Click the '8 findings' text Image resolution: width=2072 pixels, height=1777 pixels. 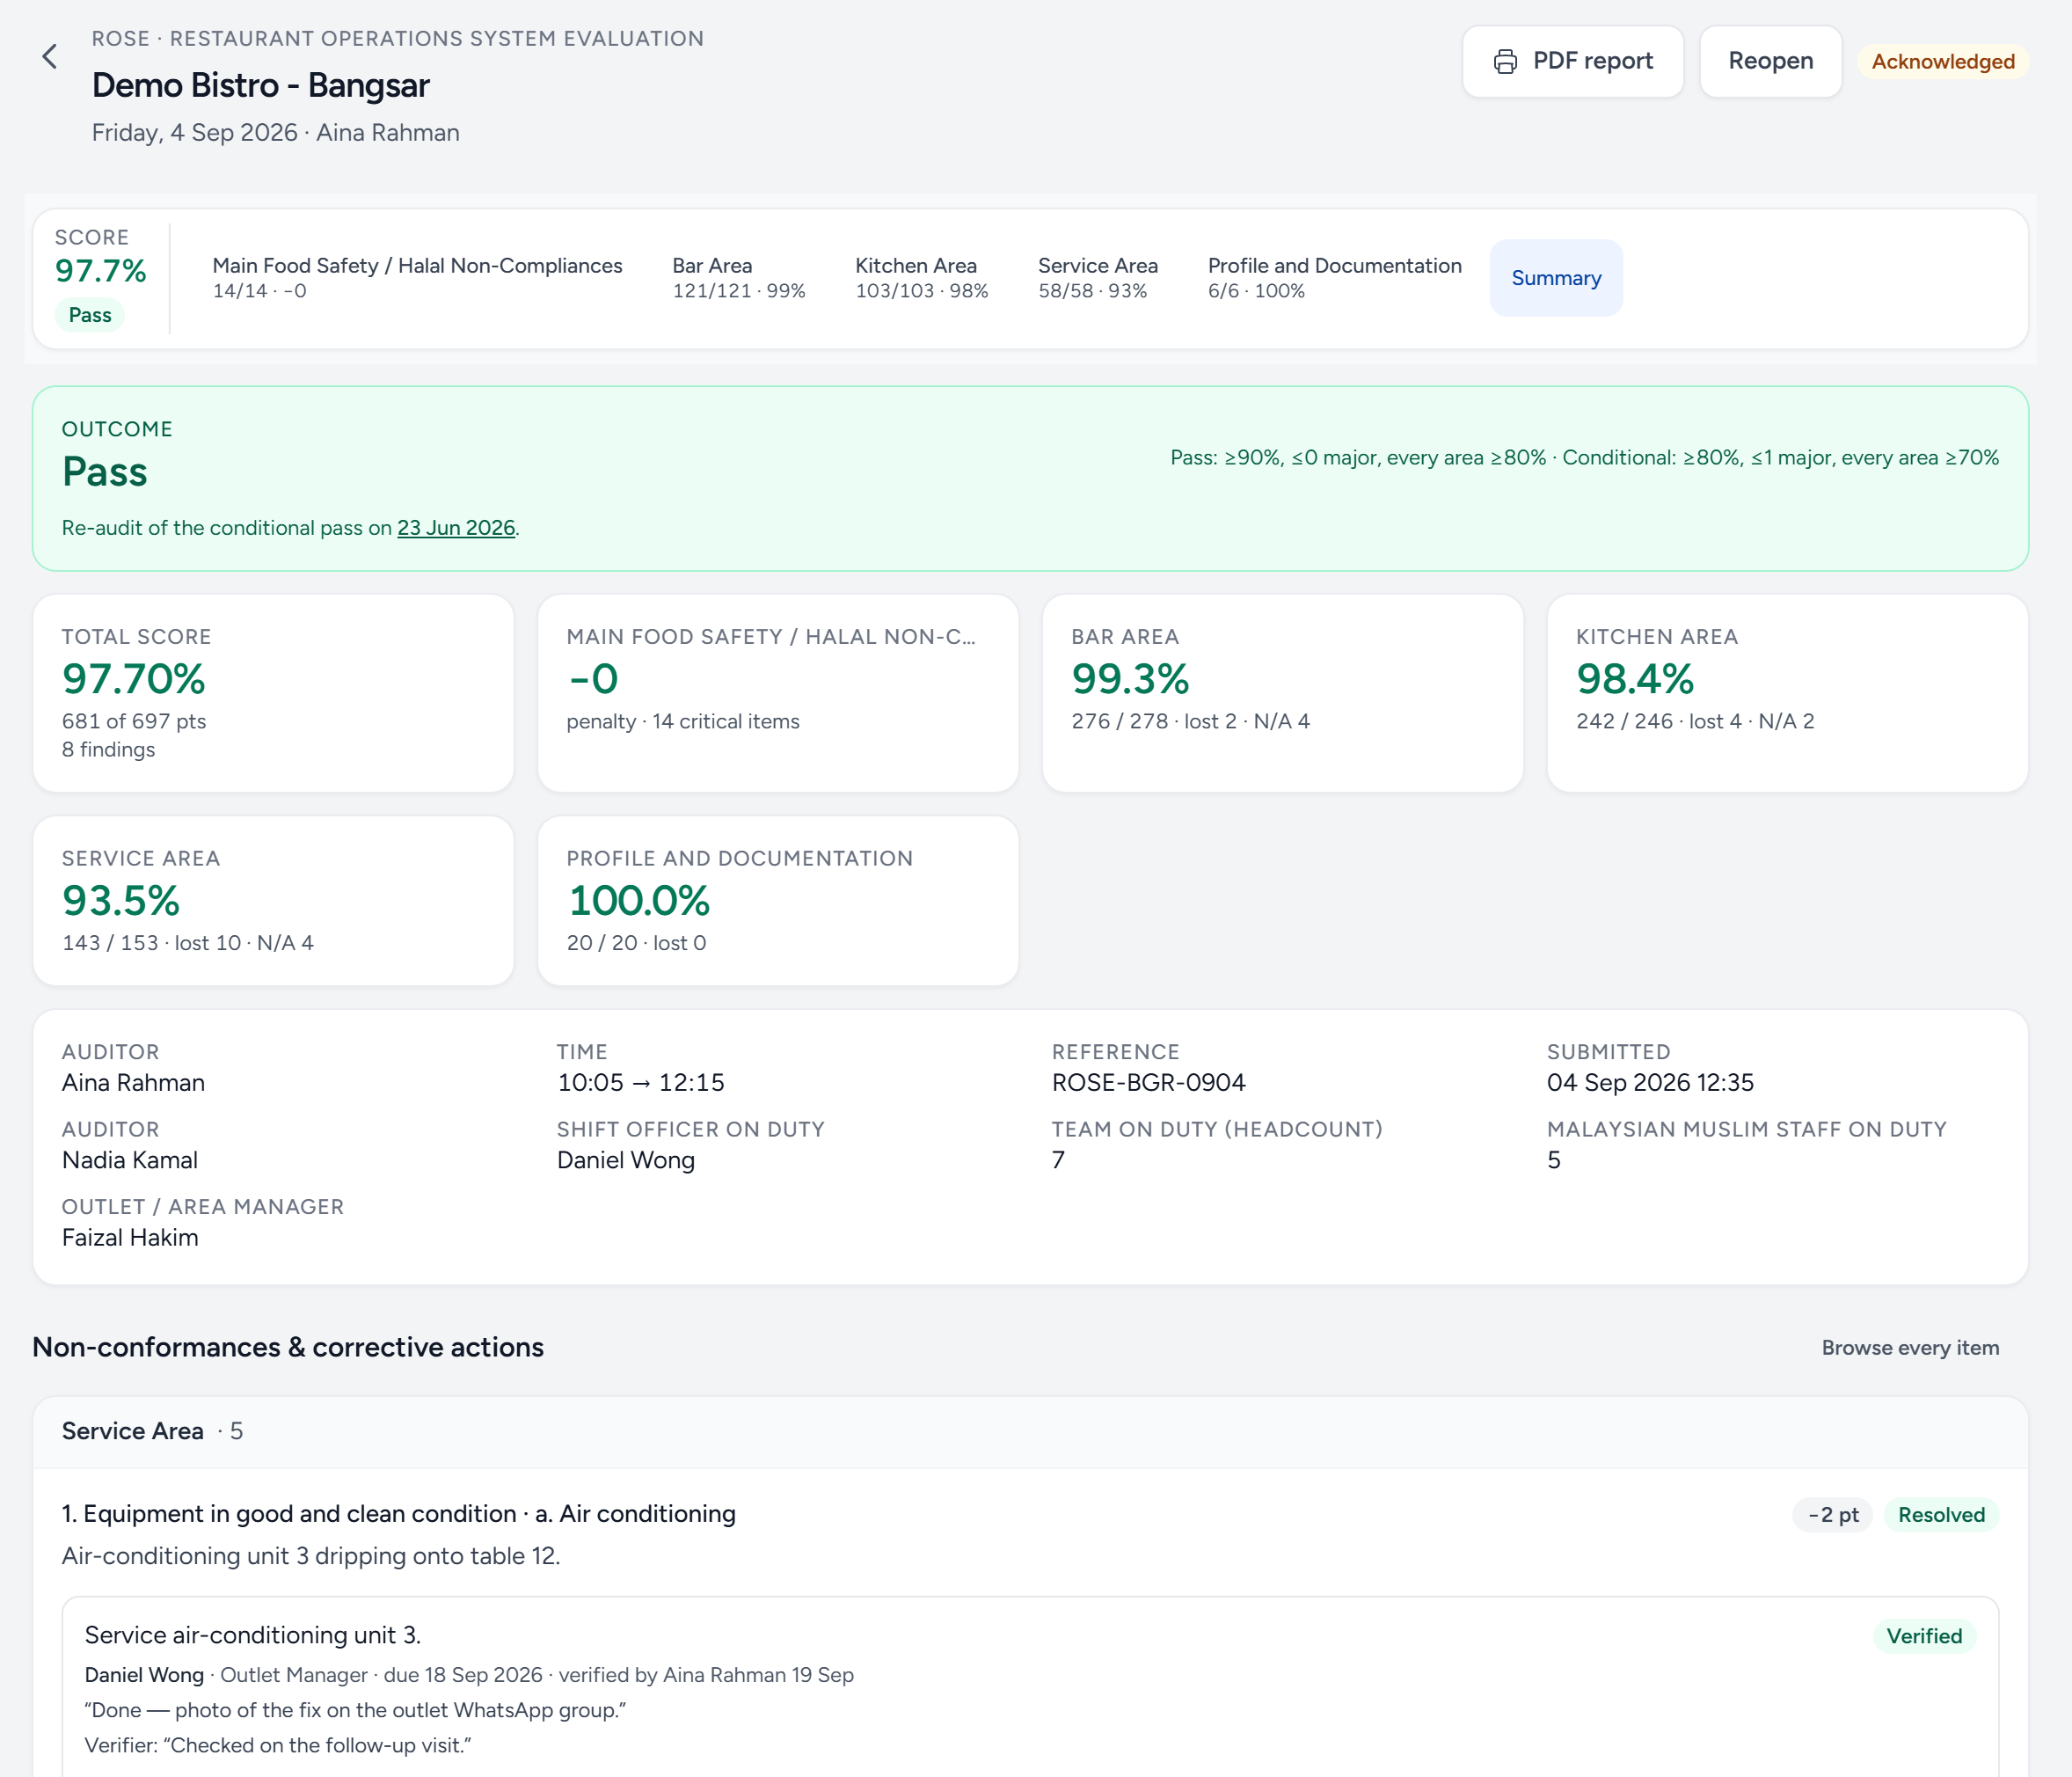pos(108,750)
